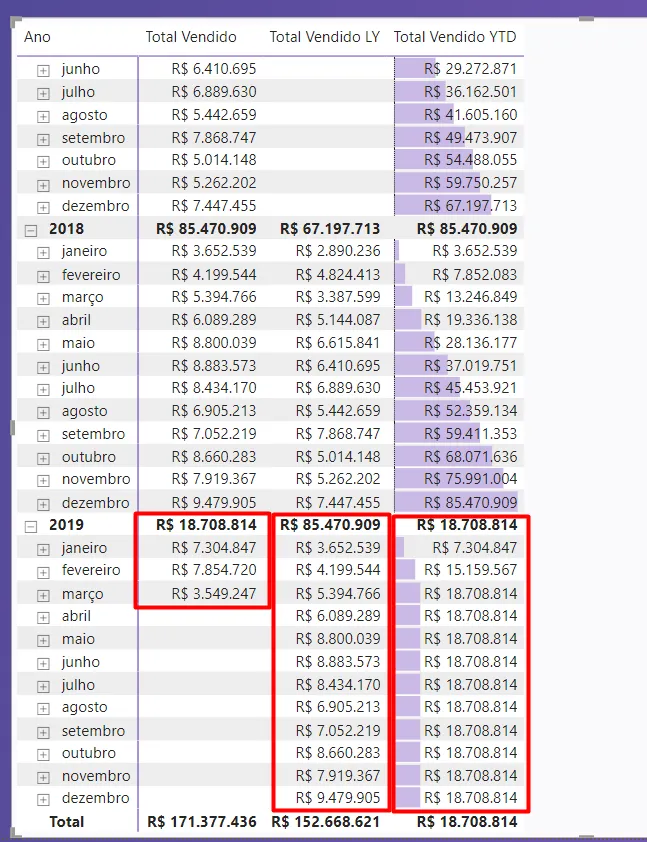Image resolution: width=647 pixels, height=842 pixels.
Task: Click the Total Vendido LY column header
Action: tap(324, 37)
